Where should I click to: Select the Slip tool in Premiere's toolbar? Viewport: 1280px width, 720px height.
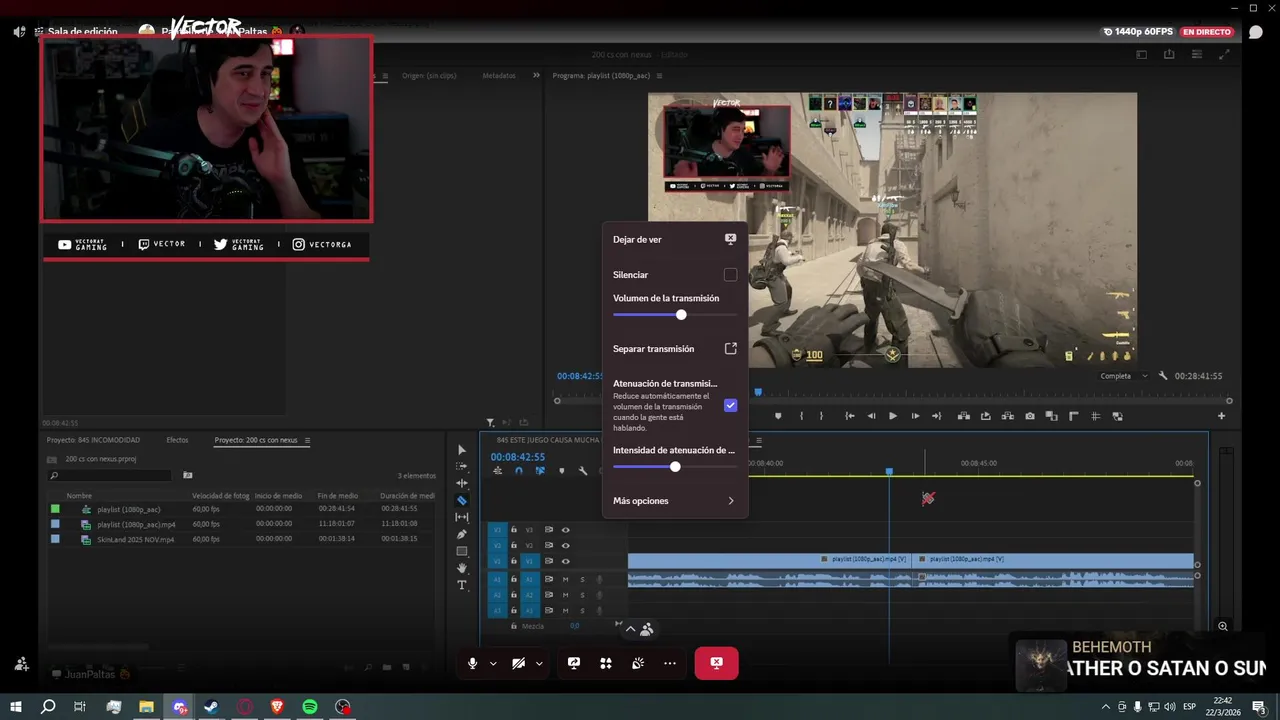[462, 517]
